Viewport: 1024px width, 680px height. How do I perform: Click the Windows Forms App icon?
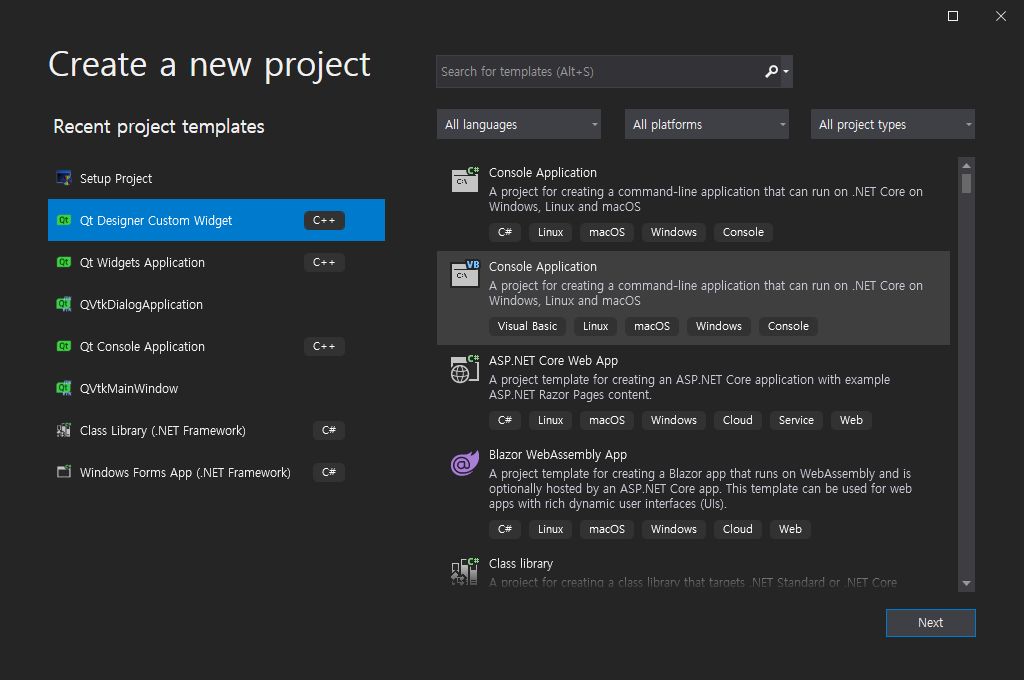tap(64, 472)
